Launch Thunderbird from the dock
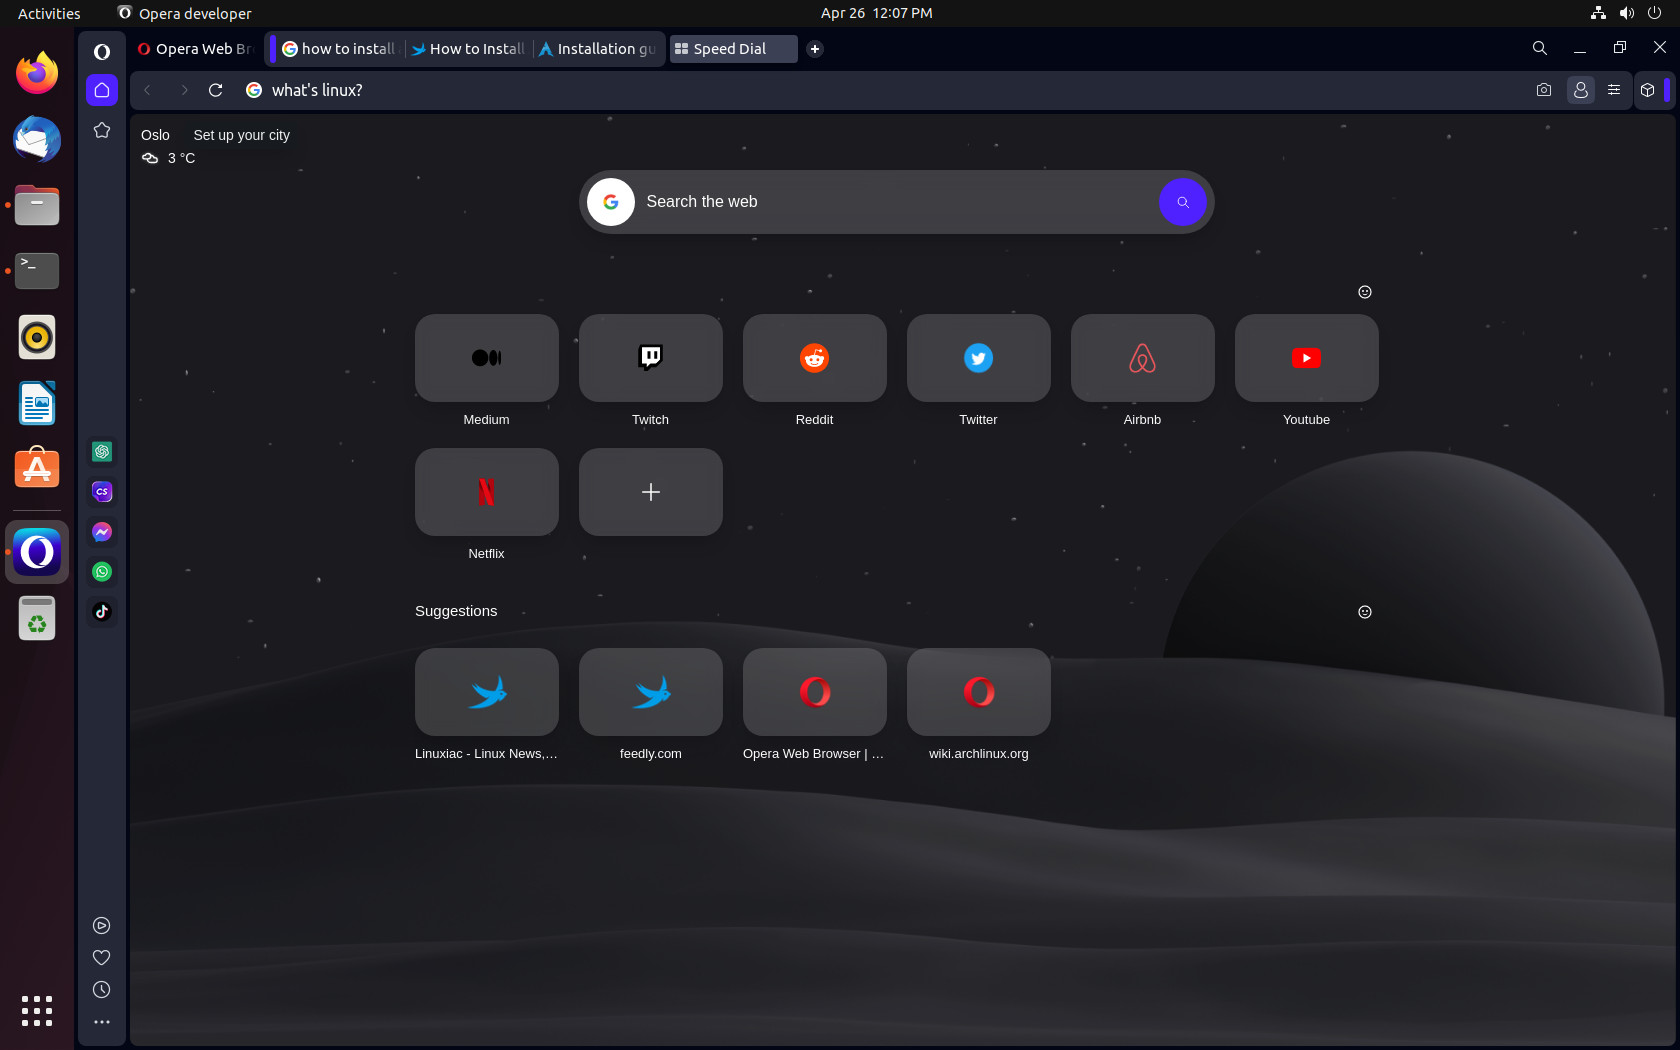 [37, 139]
